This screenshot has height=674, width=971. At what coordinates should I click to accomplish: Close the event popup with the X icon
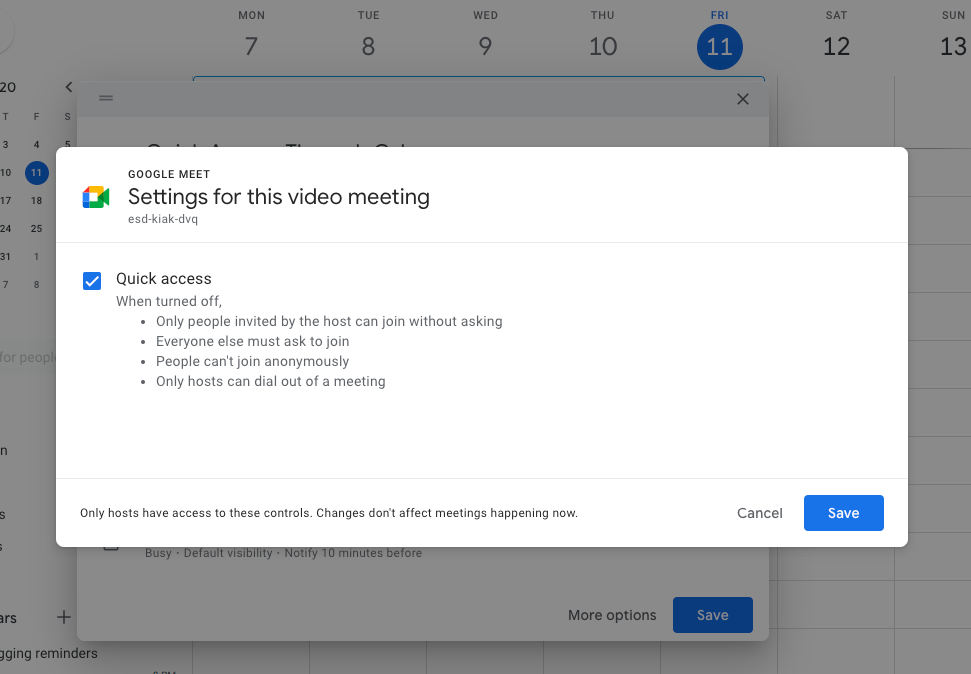click(x=742, y=99)
